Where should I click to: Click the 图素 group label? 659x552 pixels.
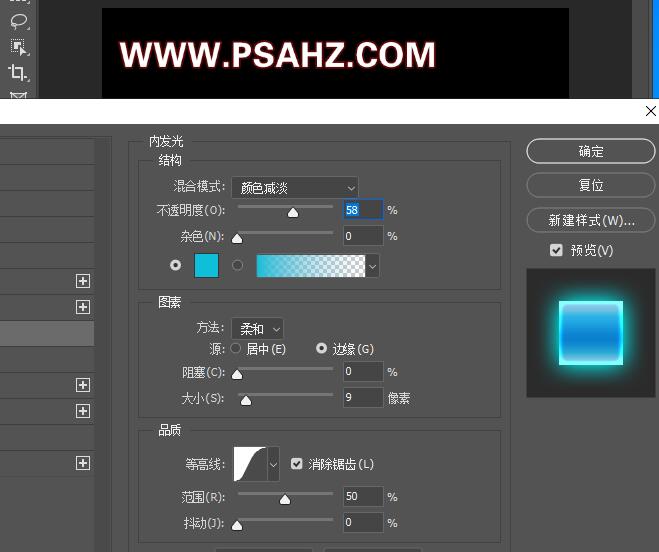169,302
